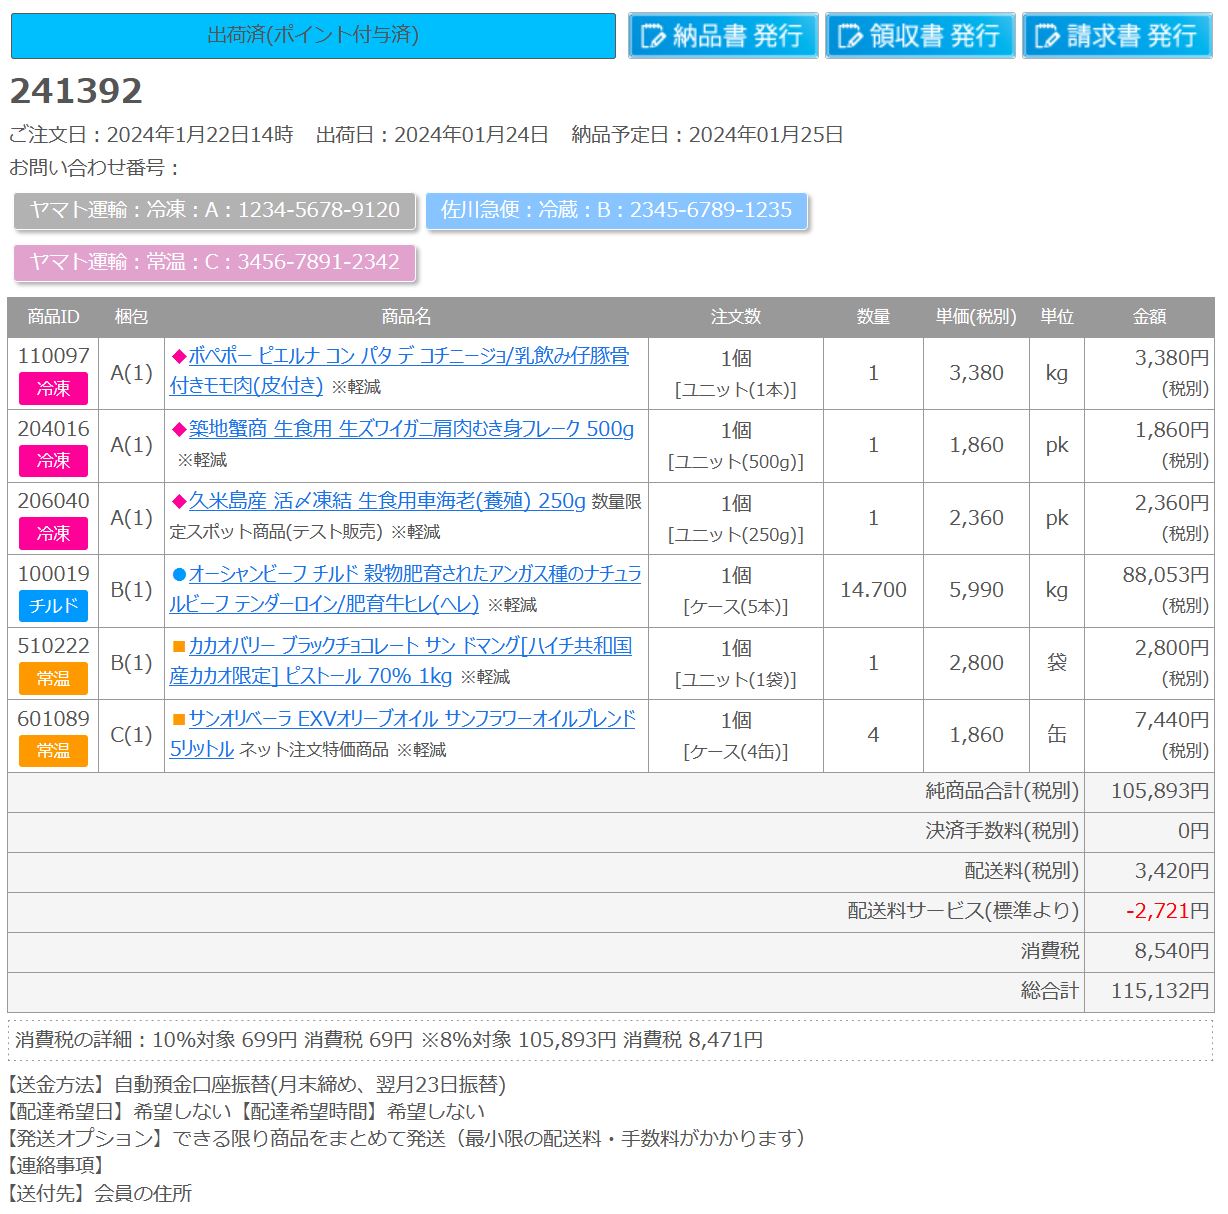Click amount 88,053円

(1166, 574)
